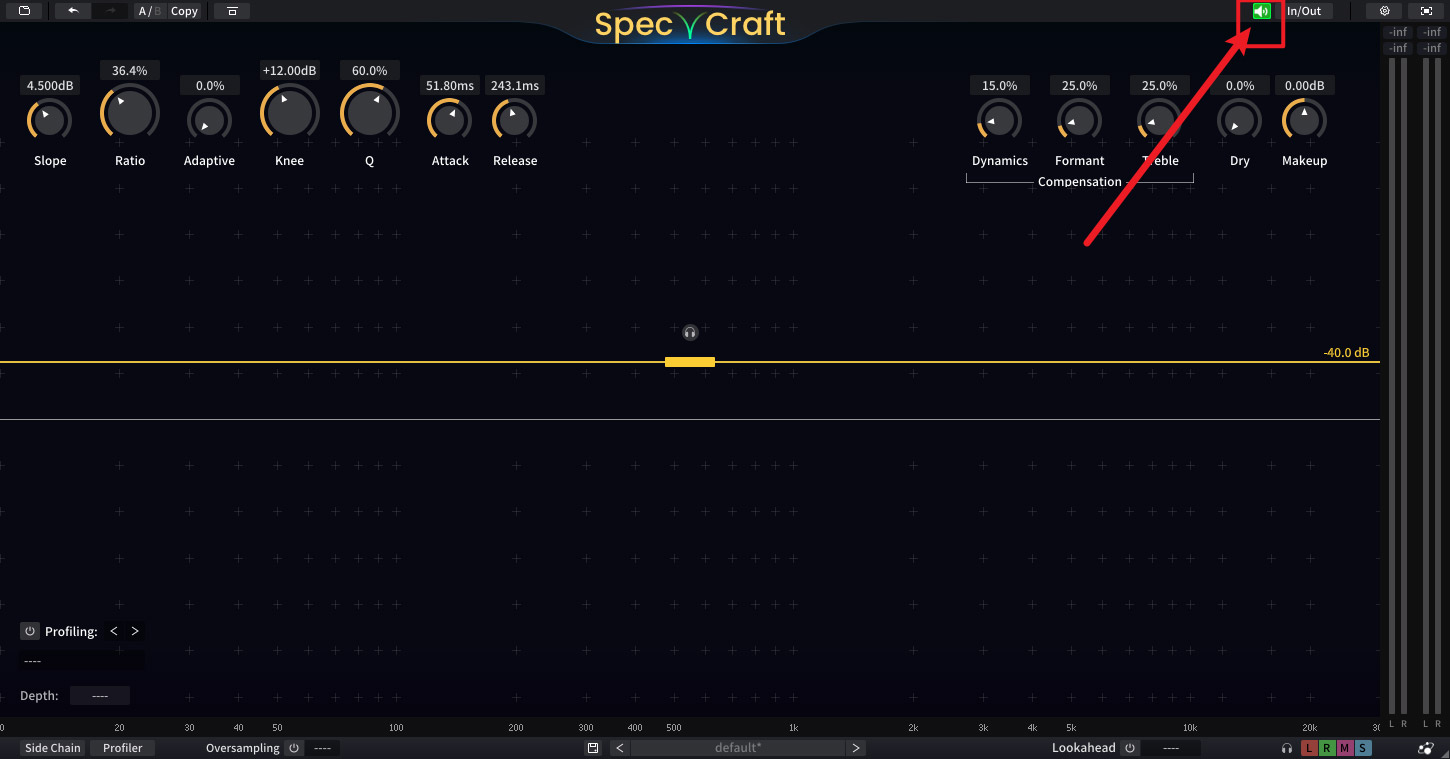The width and height of the screenshot is (1450, 759).
Task: Click the Dry knob
Action: pyautogui.click(x=1240, y=121)
